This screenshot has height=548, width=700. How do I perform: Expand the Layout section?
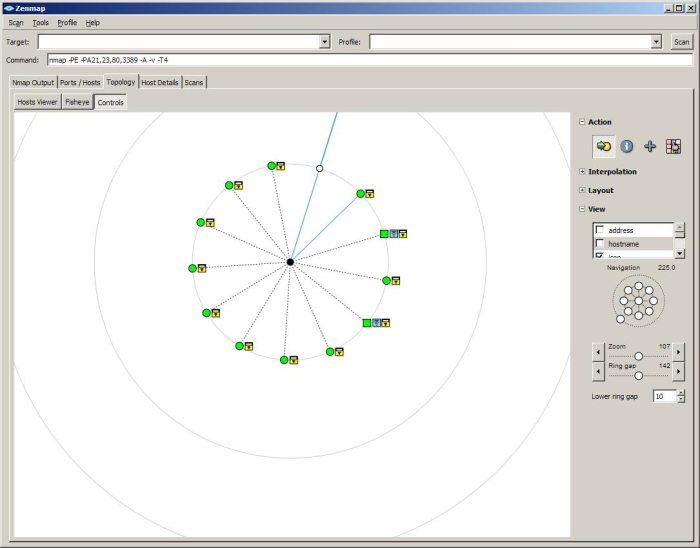[x=582, y=190]
